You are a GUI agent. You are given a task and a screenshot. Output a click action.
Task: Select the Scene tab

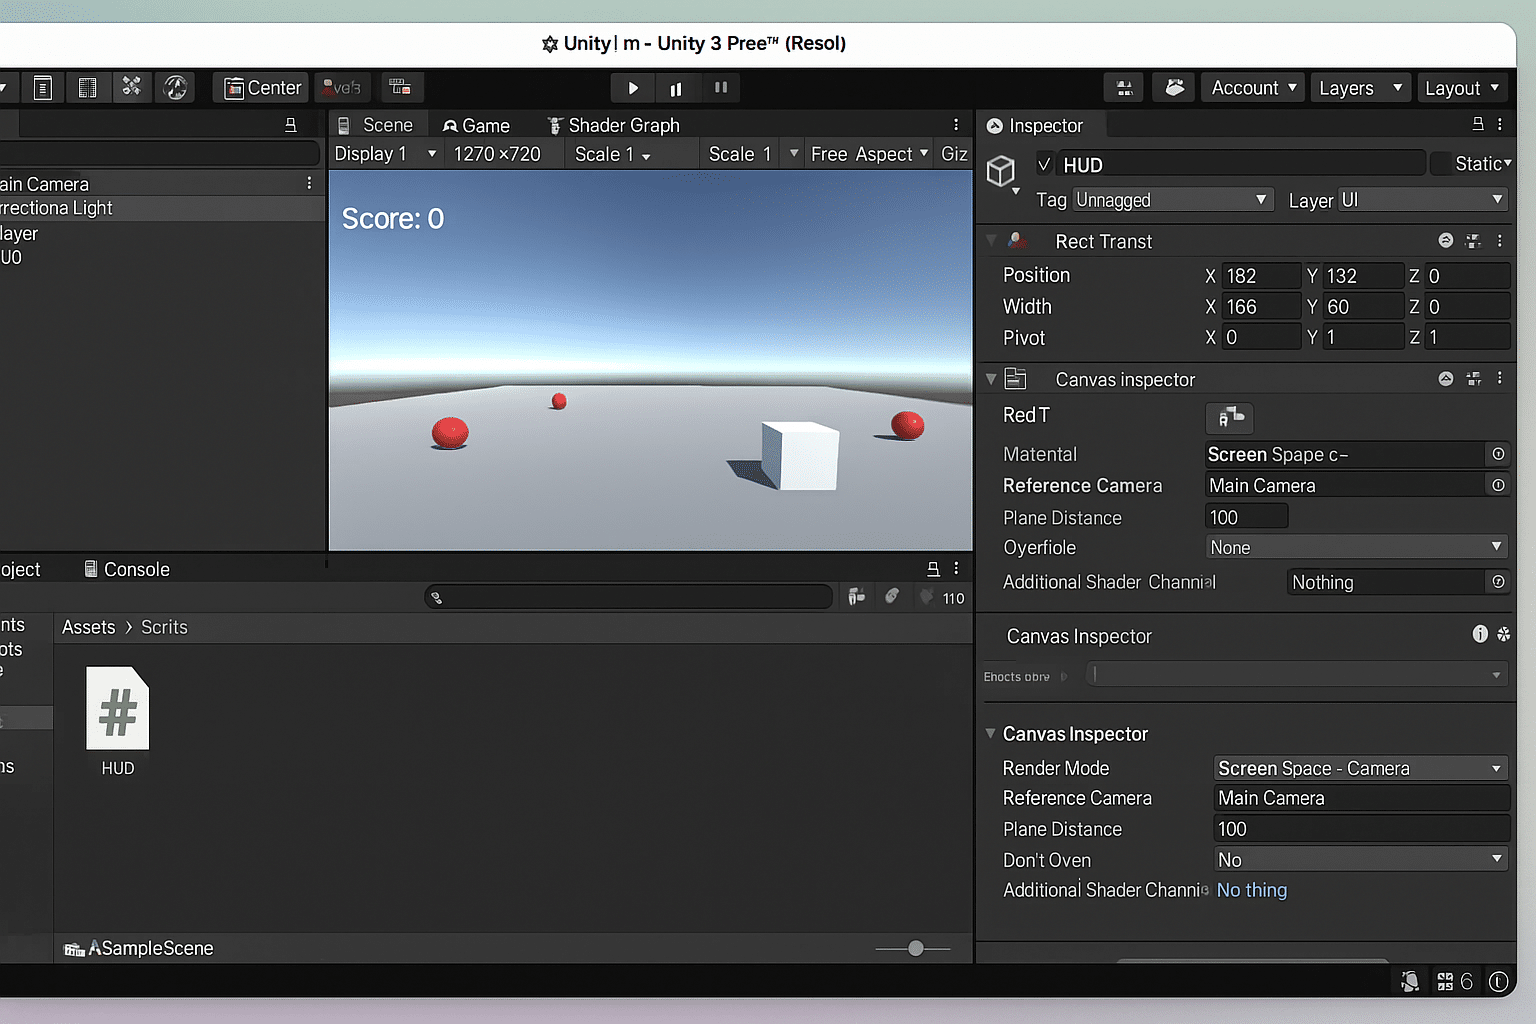(377, 124)
